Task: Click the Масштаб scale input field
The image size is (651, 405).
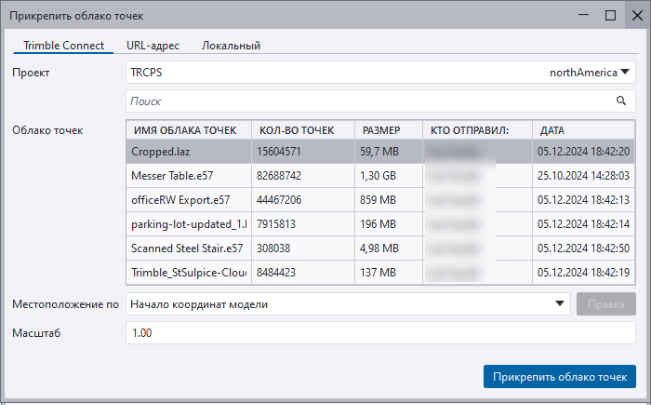Action: [380, 333]
